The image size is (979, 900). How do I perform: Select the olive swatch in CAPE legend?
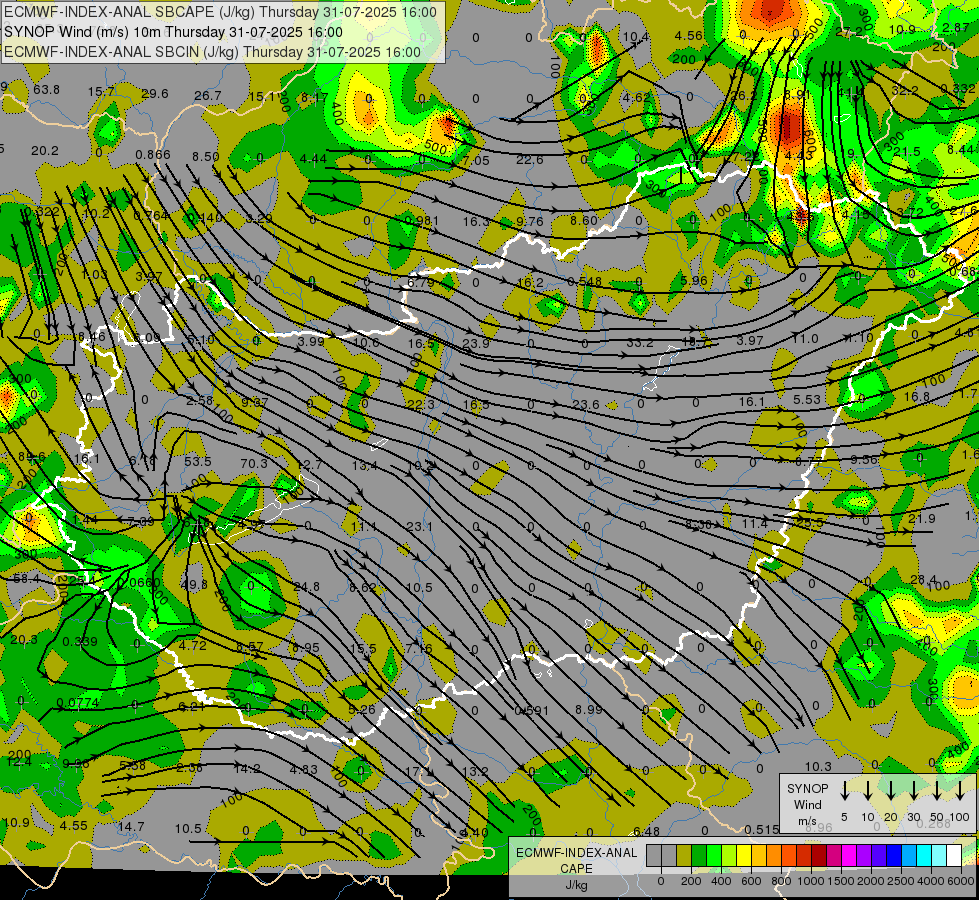(x=684, y=856)
